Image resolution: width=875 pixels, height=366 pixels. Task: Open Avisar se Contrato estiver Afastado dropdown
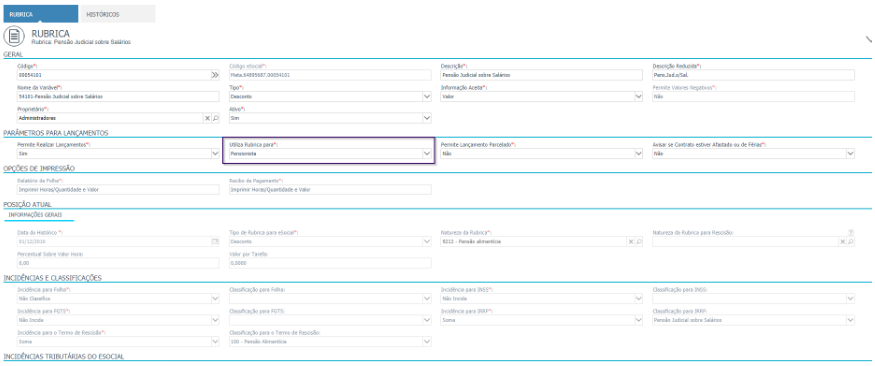click(x=850, y=153)
